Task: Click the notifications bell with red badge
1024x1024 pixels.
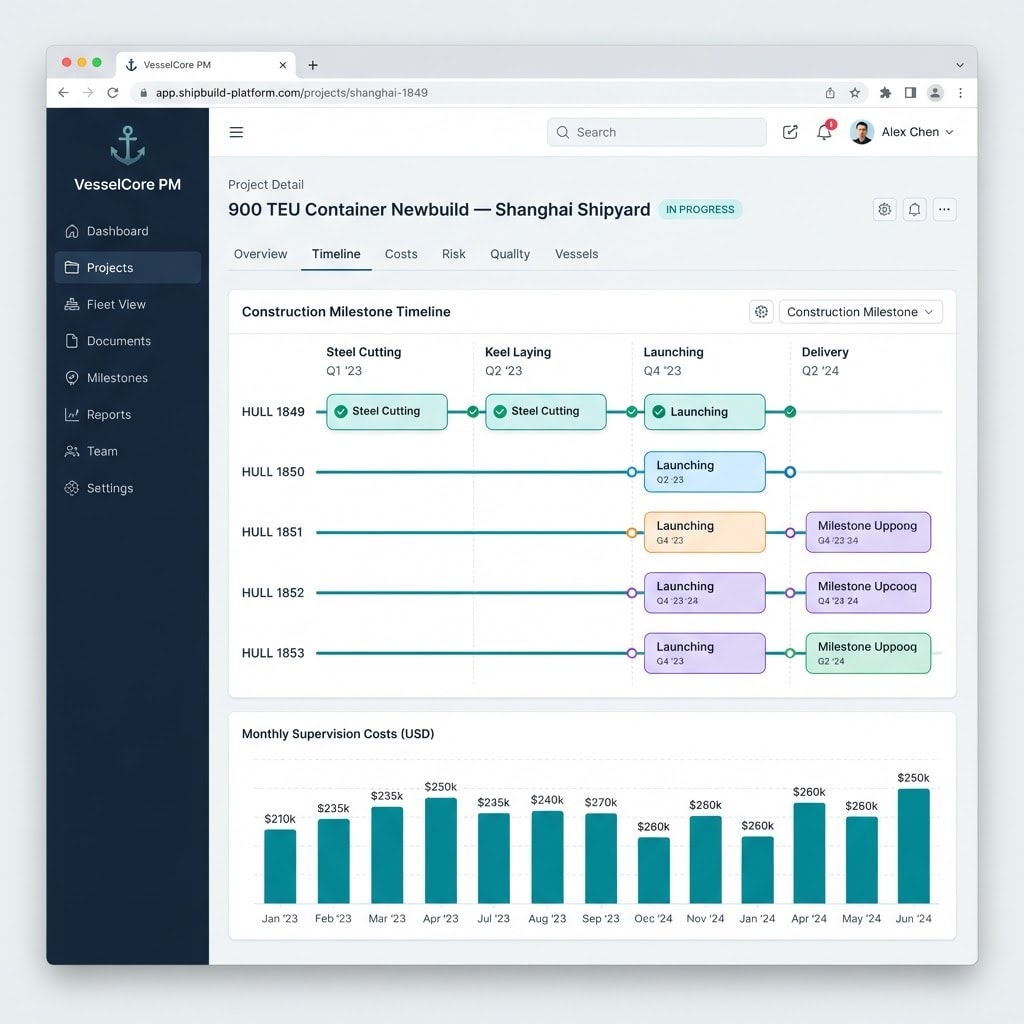Action: pyautogui.click(x=825, y=131)
